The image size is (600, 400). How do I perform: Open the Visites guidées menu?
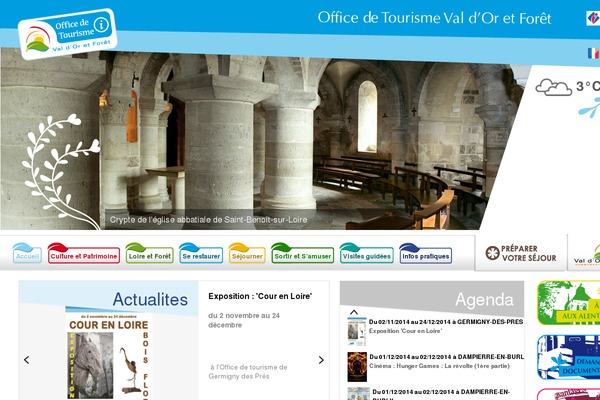(366, 253)
